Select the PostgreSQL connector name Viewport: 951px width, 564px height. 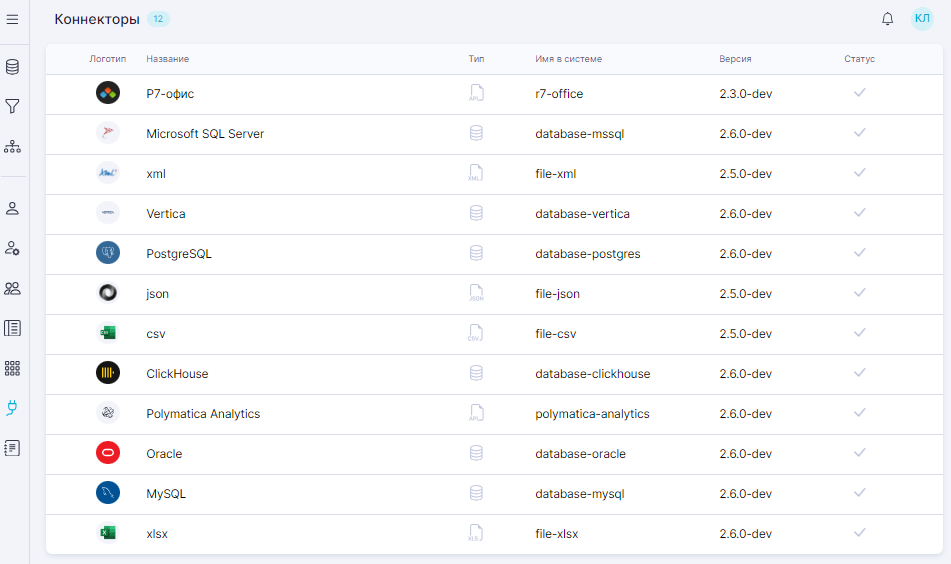pyautogui.click(x=179, y=254)
